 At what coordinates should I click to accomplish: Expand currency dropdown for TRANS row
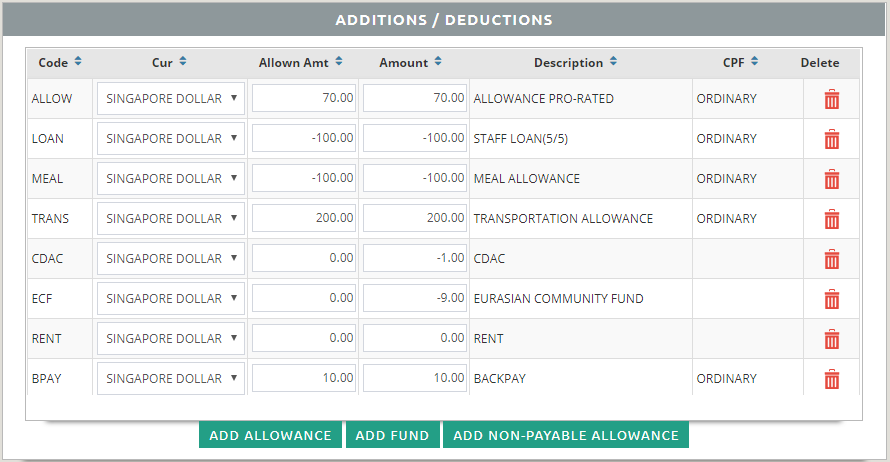(x=171, y=218)
